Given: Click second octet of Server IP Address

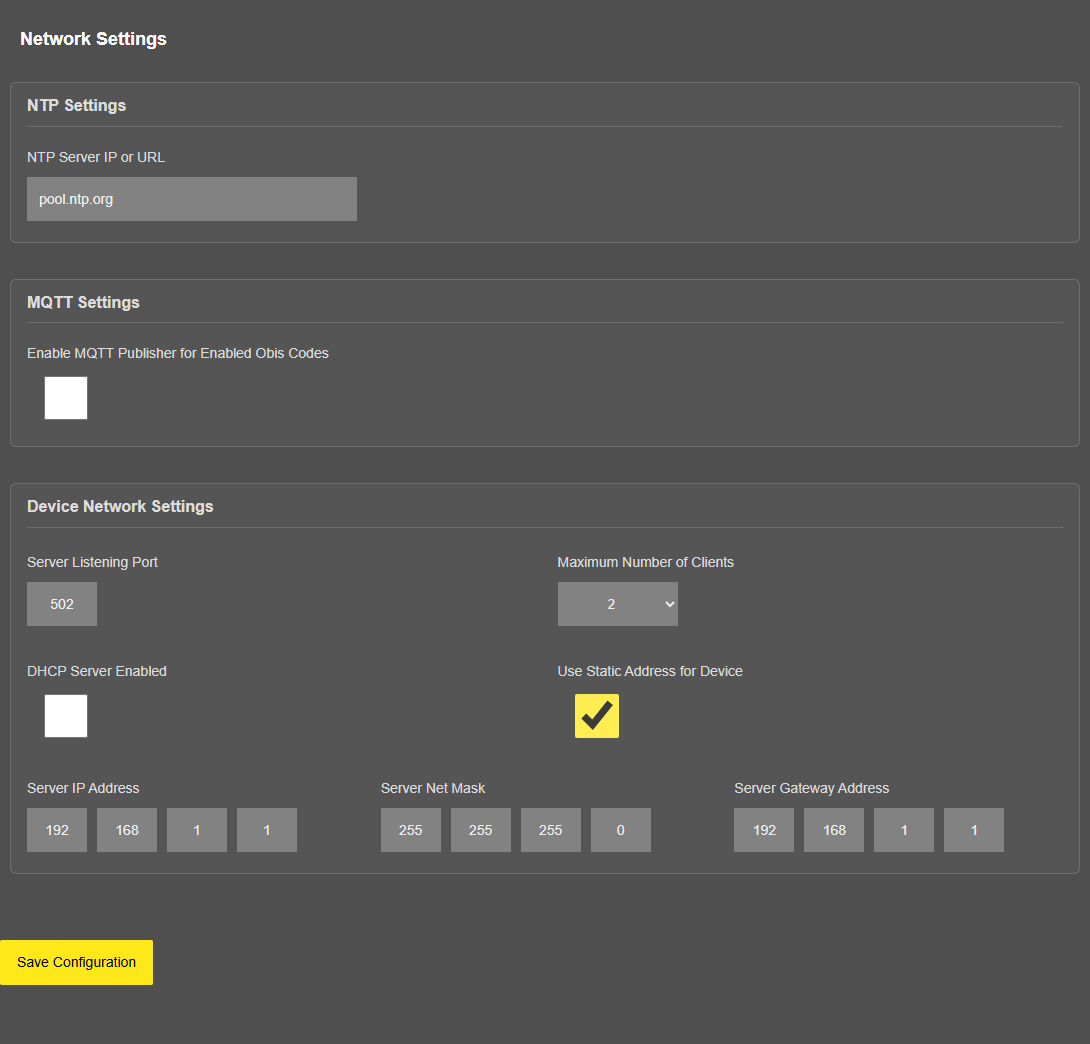Looking at the screenshot, I should [127, 830].
